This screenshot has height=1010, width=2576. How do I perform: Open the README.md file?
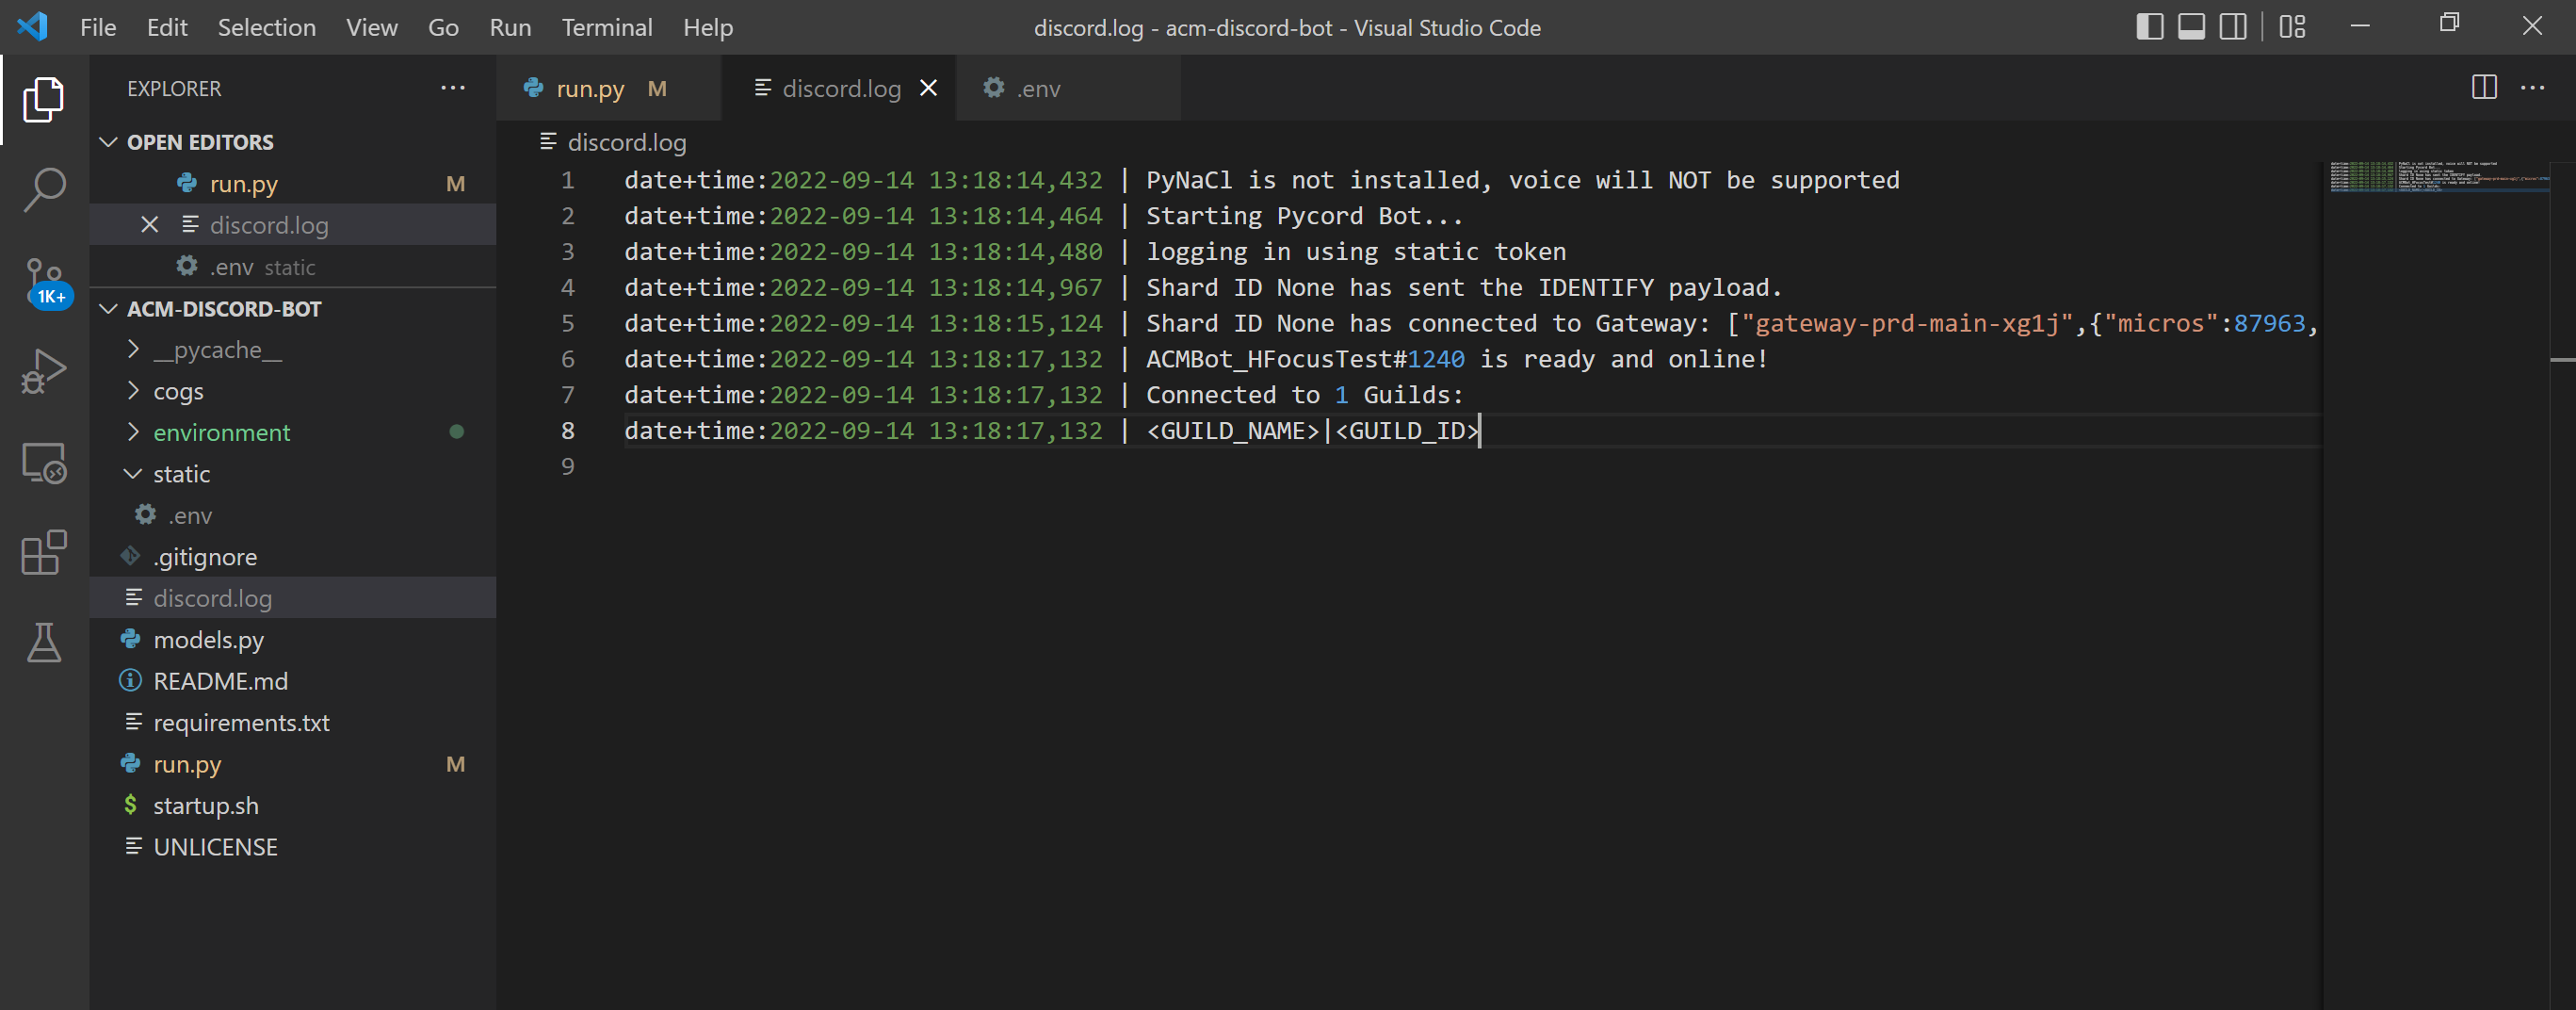tap(293, 681)
